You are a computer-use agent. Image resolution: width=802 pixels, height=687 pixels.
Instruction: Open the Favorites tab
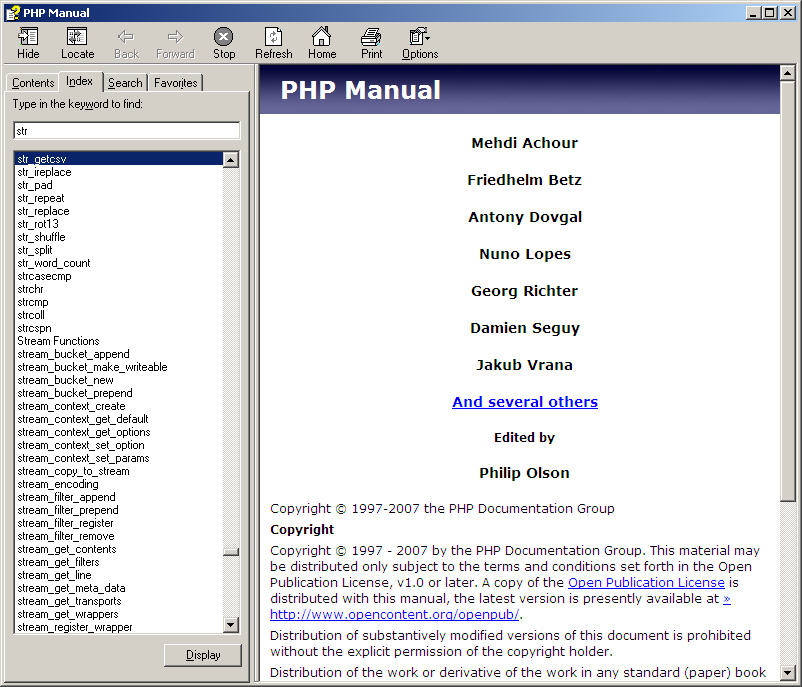(x=175, y=83)
